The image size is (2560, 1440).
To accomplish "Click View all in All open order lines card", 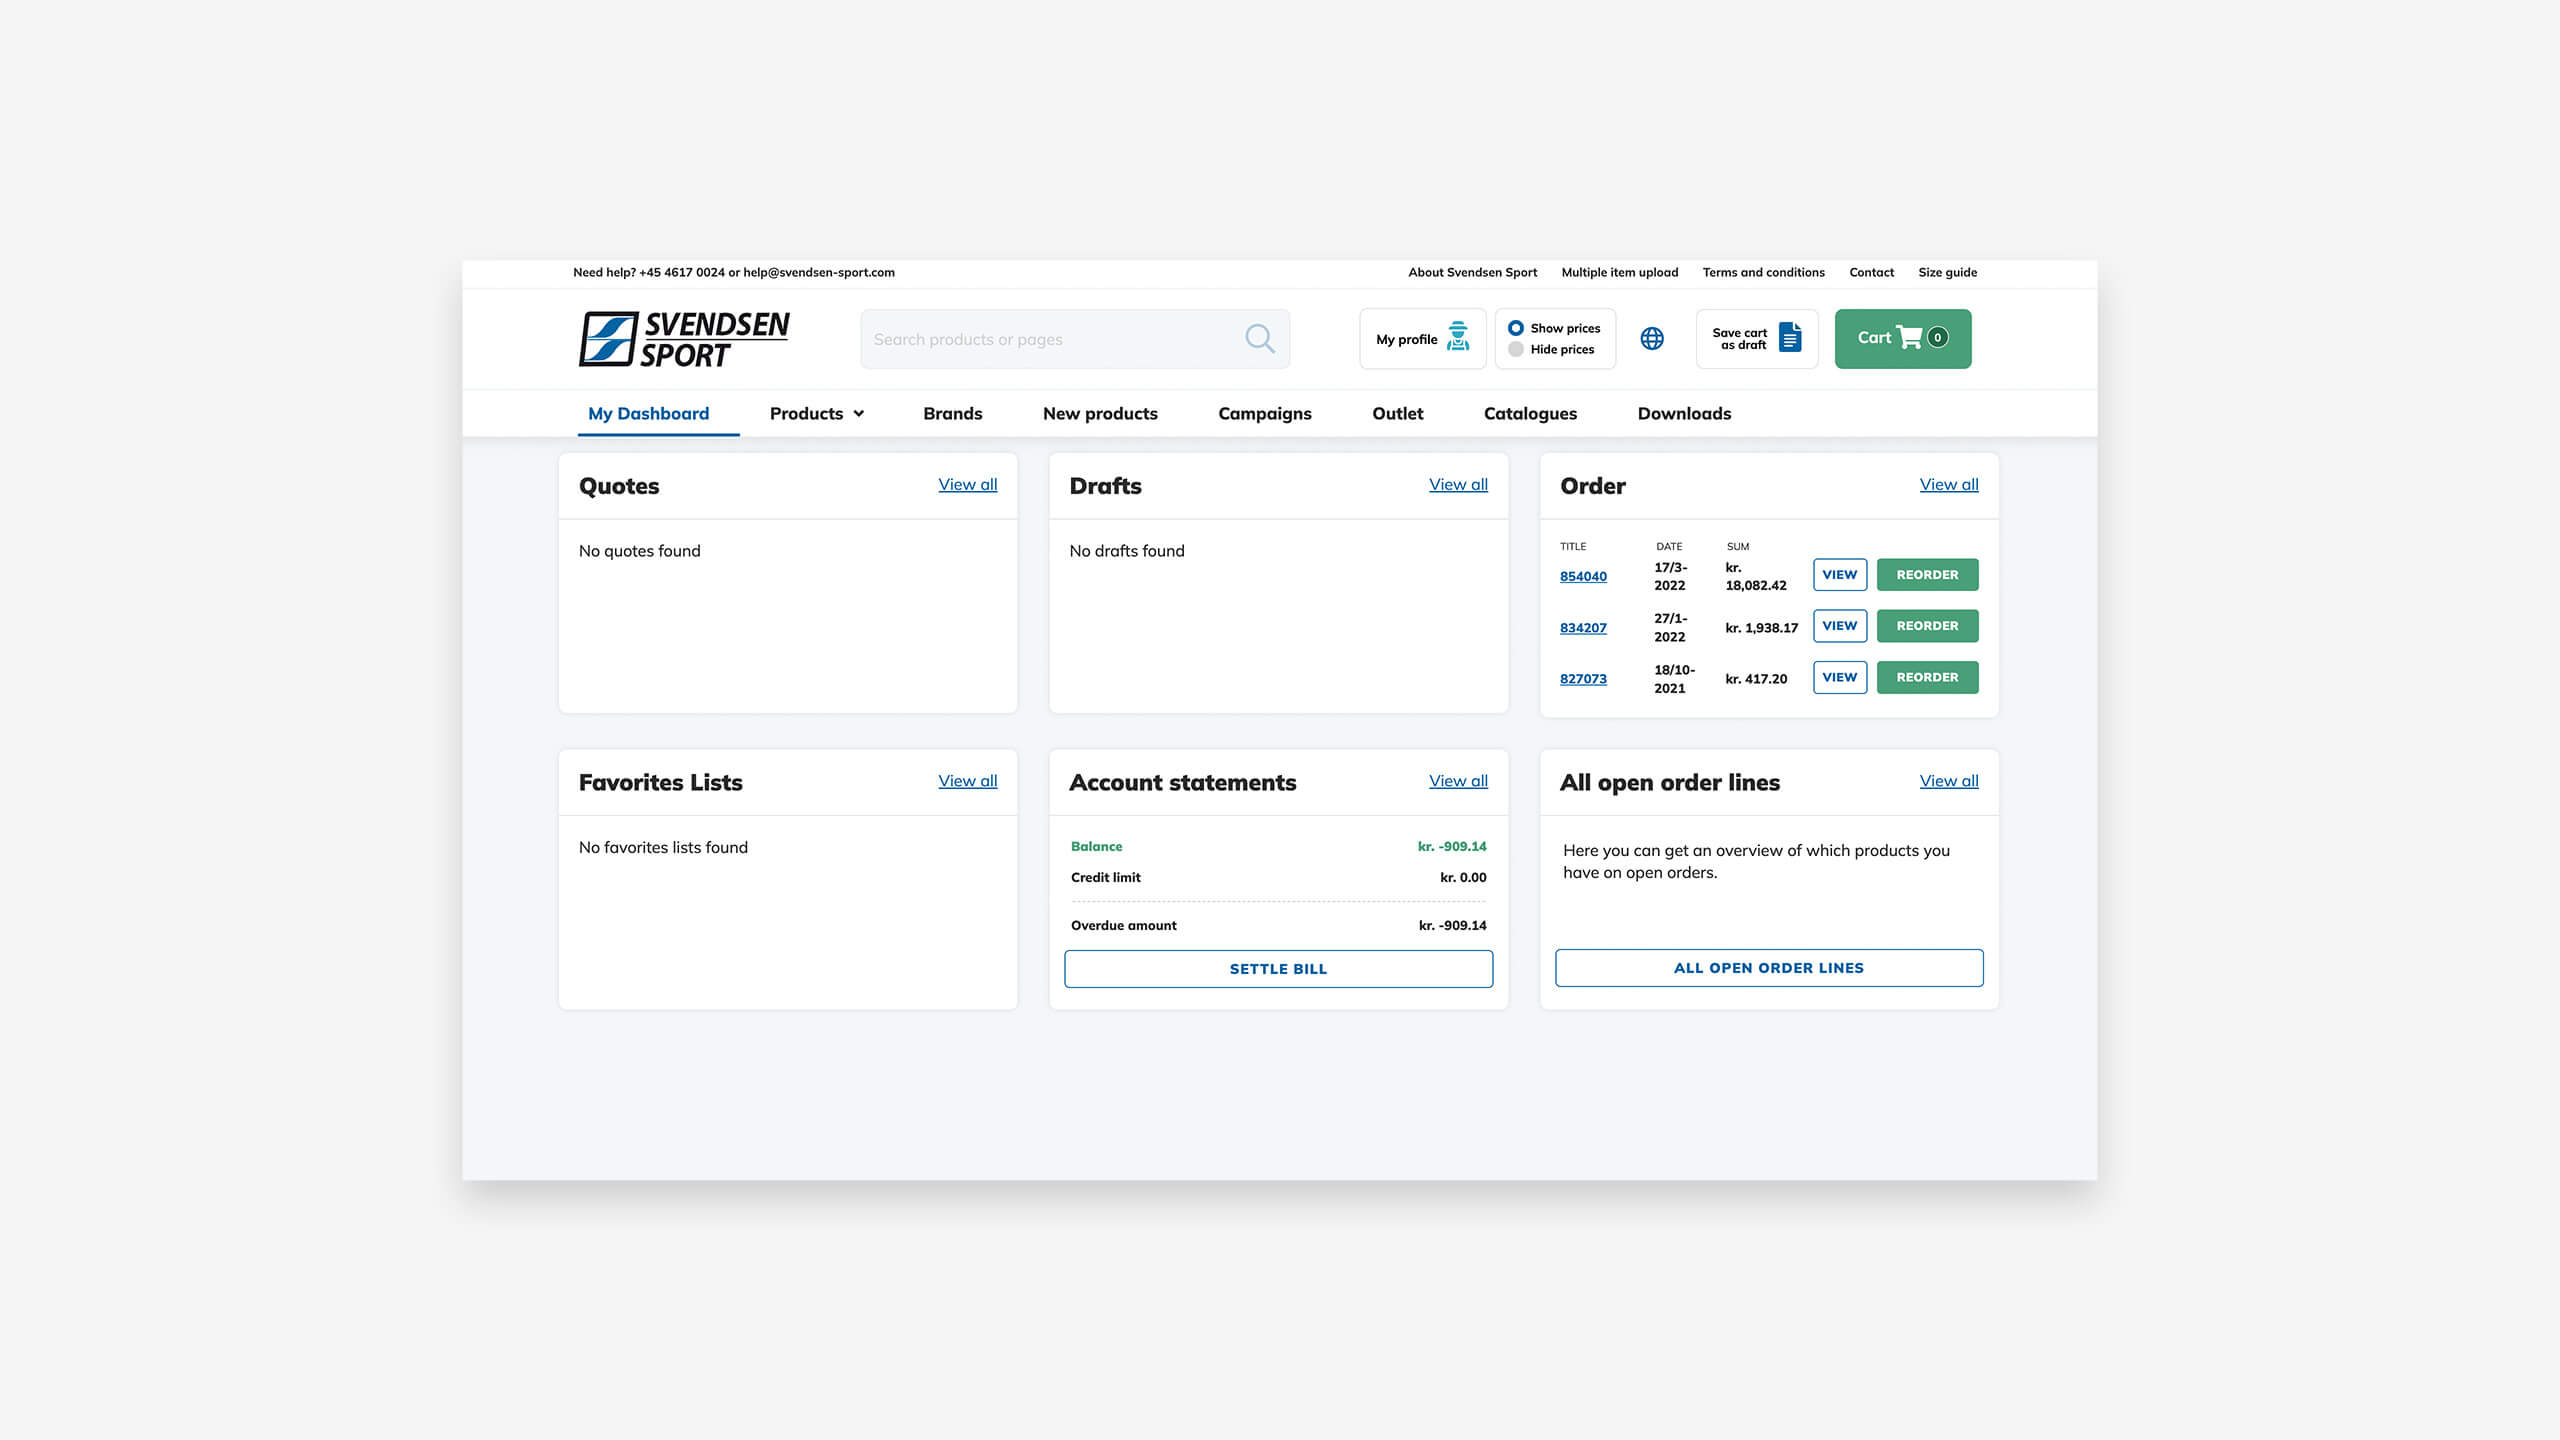I will [1949, 781].
